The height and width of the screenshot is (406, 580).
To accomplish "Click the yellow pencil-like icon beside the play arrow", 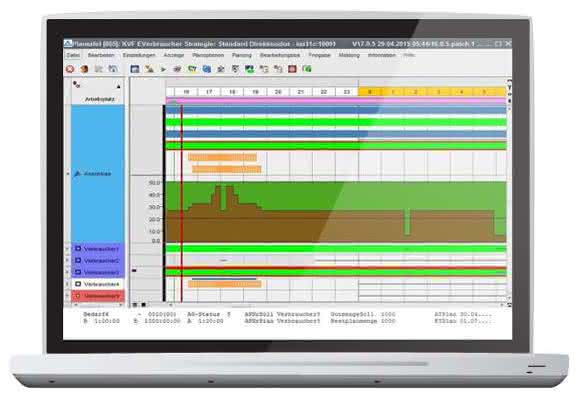I will (x=149, y=69).
